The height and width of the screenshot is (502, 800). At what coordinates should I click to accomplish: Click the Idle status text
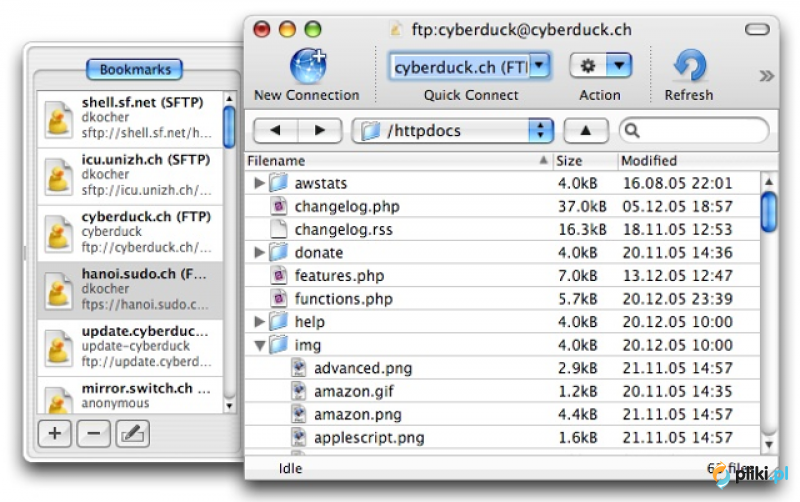coord(290,468)
